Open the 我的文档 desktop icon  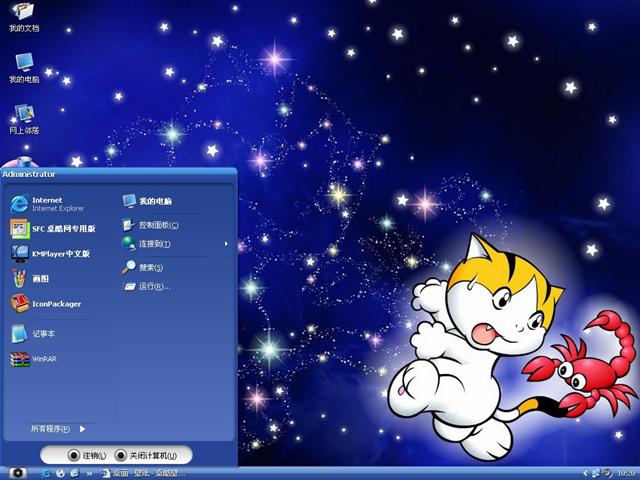point(24,16)
